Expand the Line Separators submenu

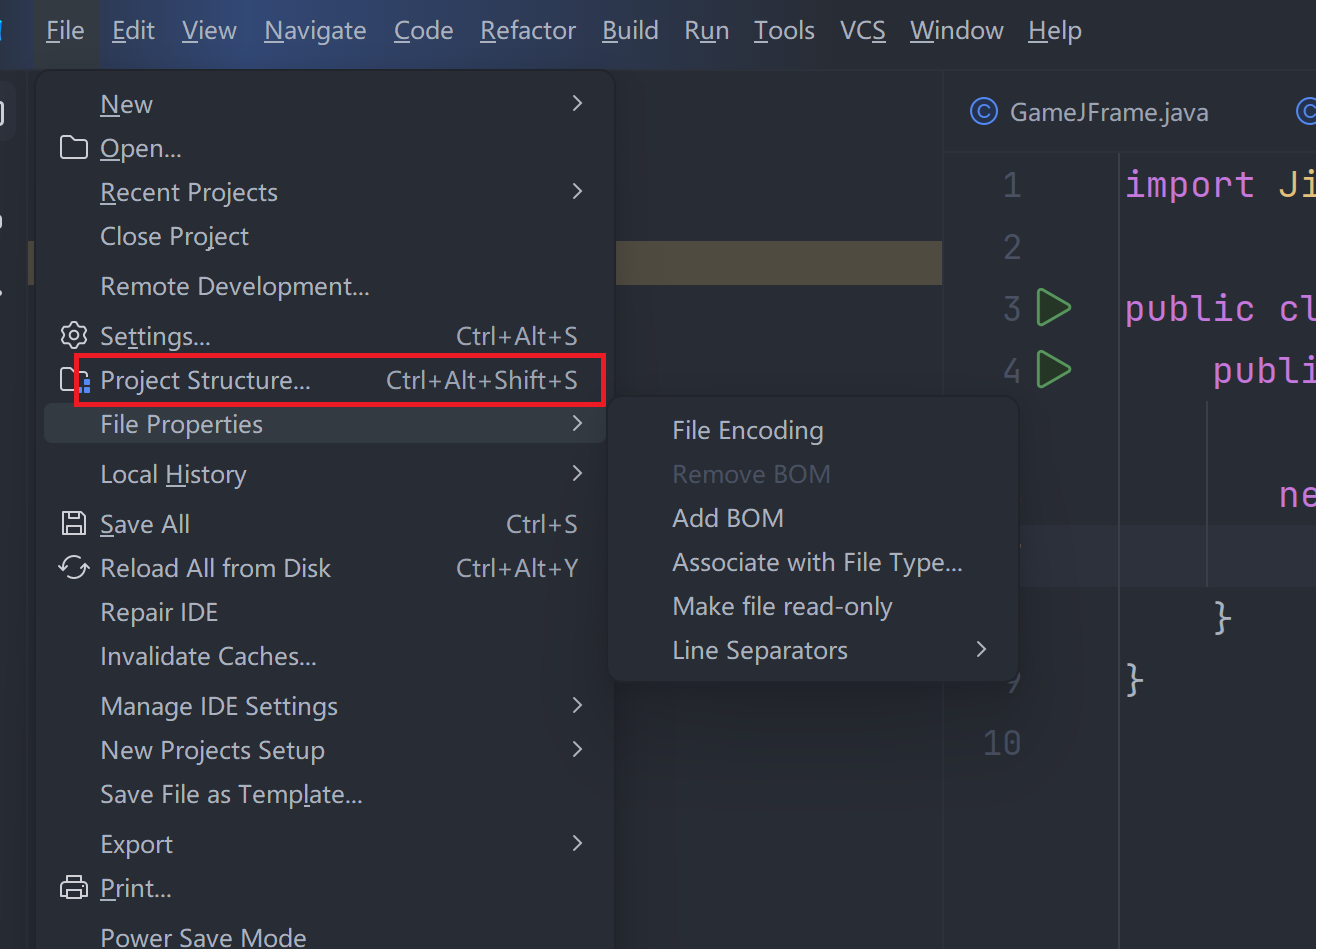pos(980,649)
